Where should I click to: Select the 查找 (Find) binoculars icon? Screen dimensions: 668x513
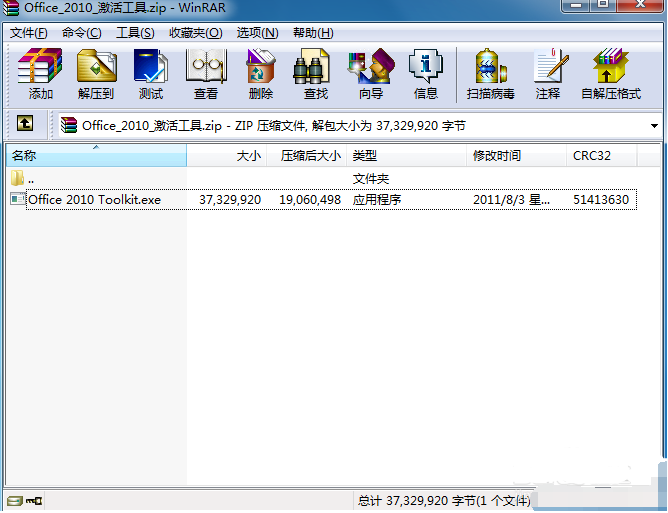coord(315,74)
